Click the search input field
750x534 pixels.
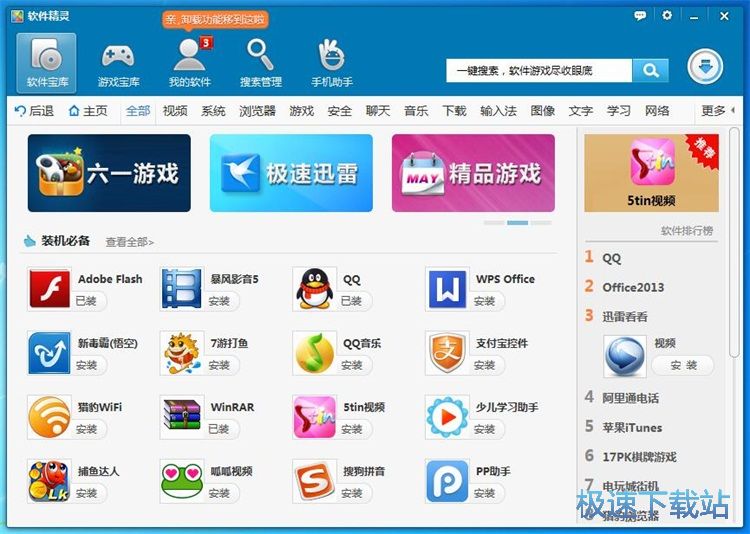[x=539, y=71]
